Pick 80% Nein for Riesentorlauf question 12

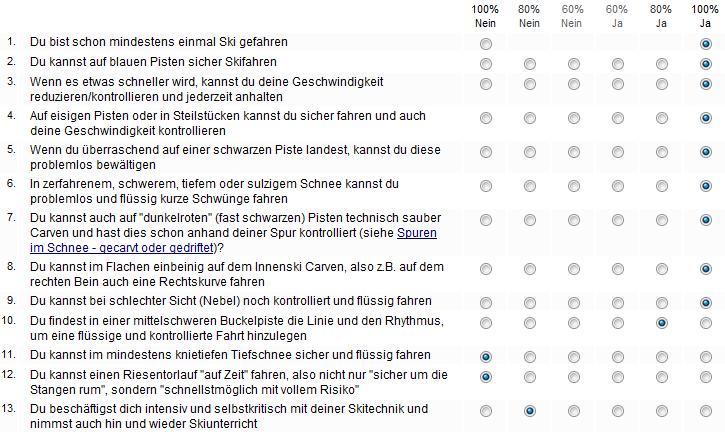530,377
